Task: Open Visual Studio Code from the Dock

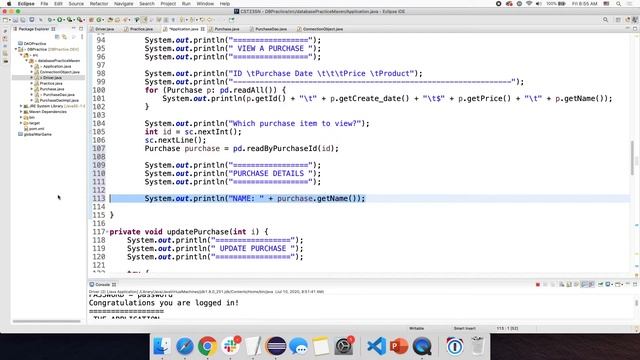Action: tap(376, 346)
